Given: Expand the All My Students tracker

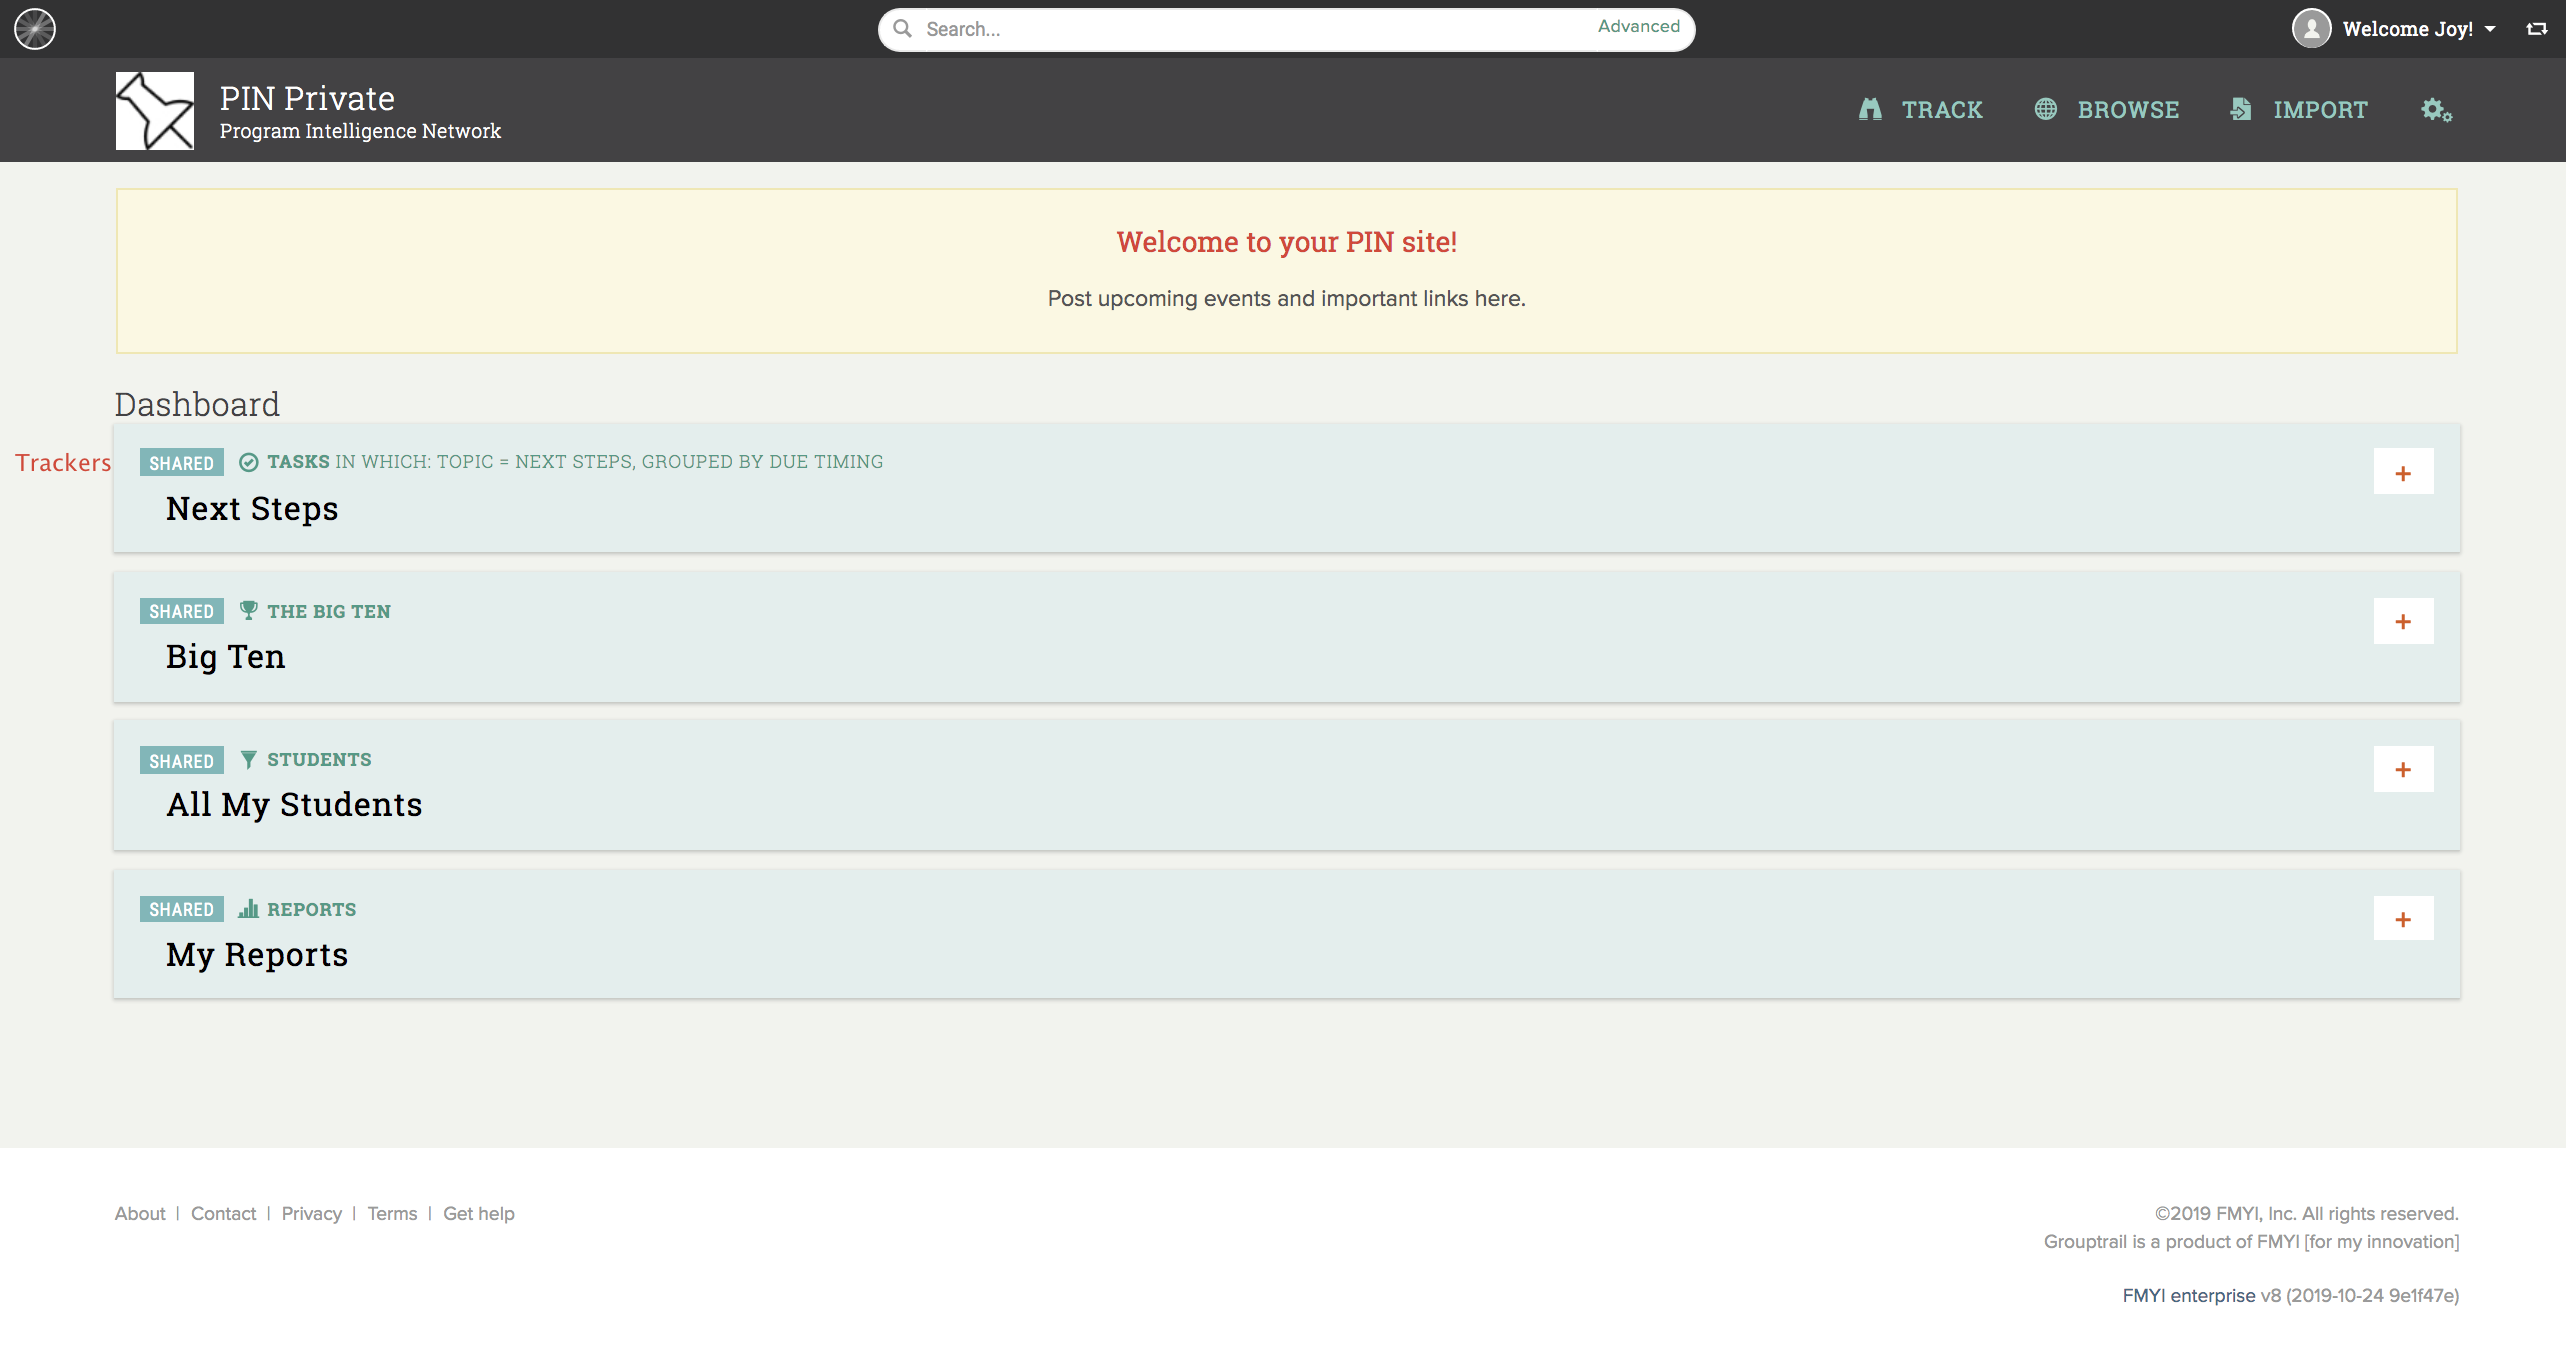Looking at the screenshot, I should click(x=2403, y=769).
